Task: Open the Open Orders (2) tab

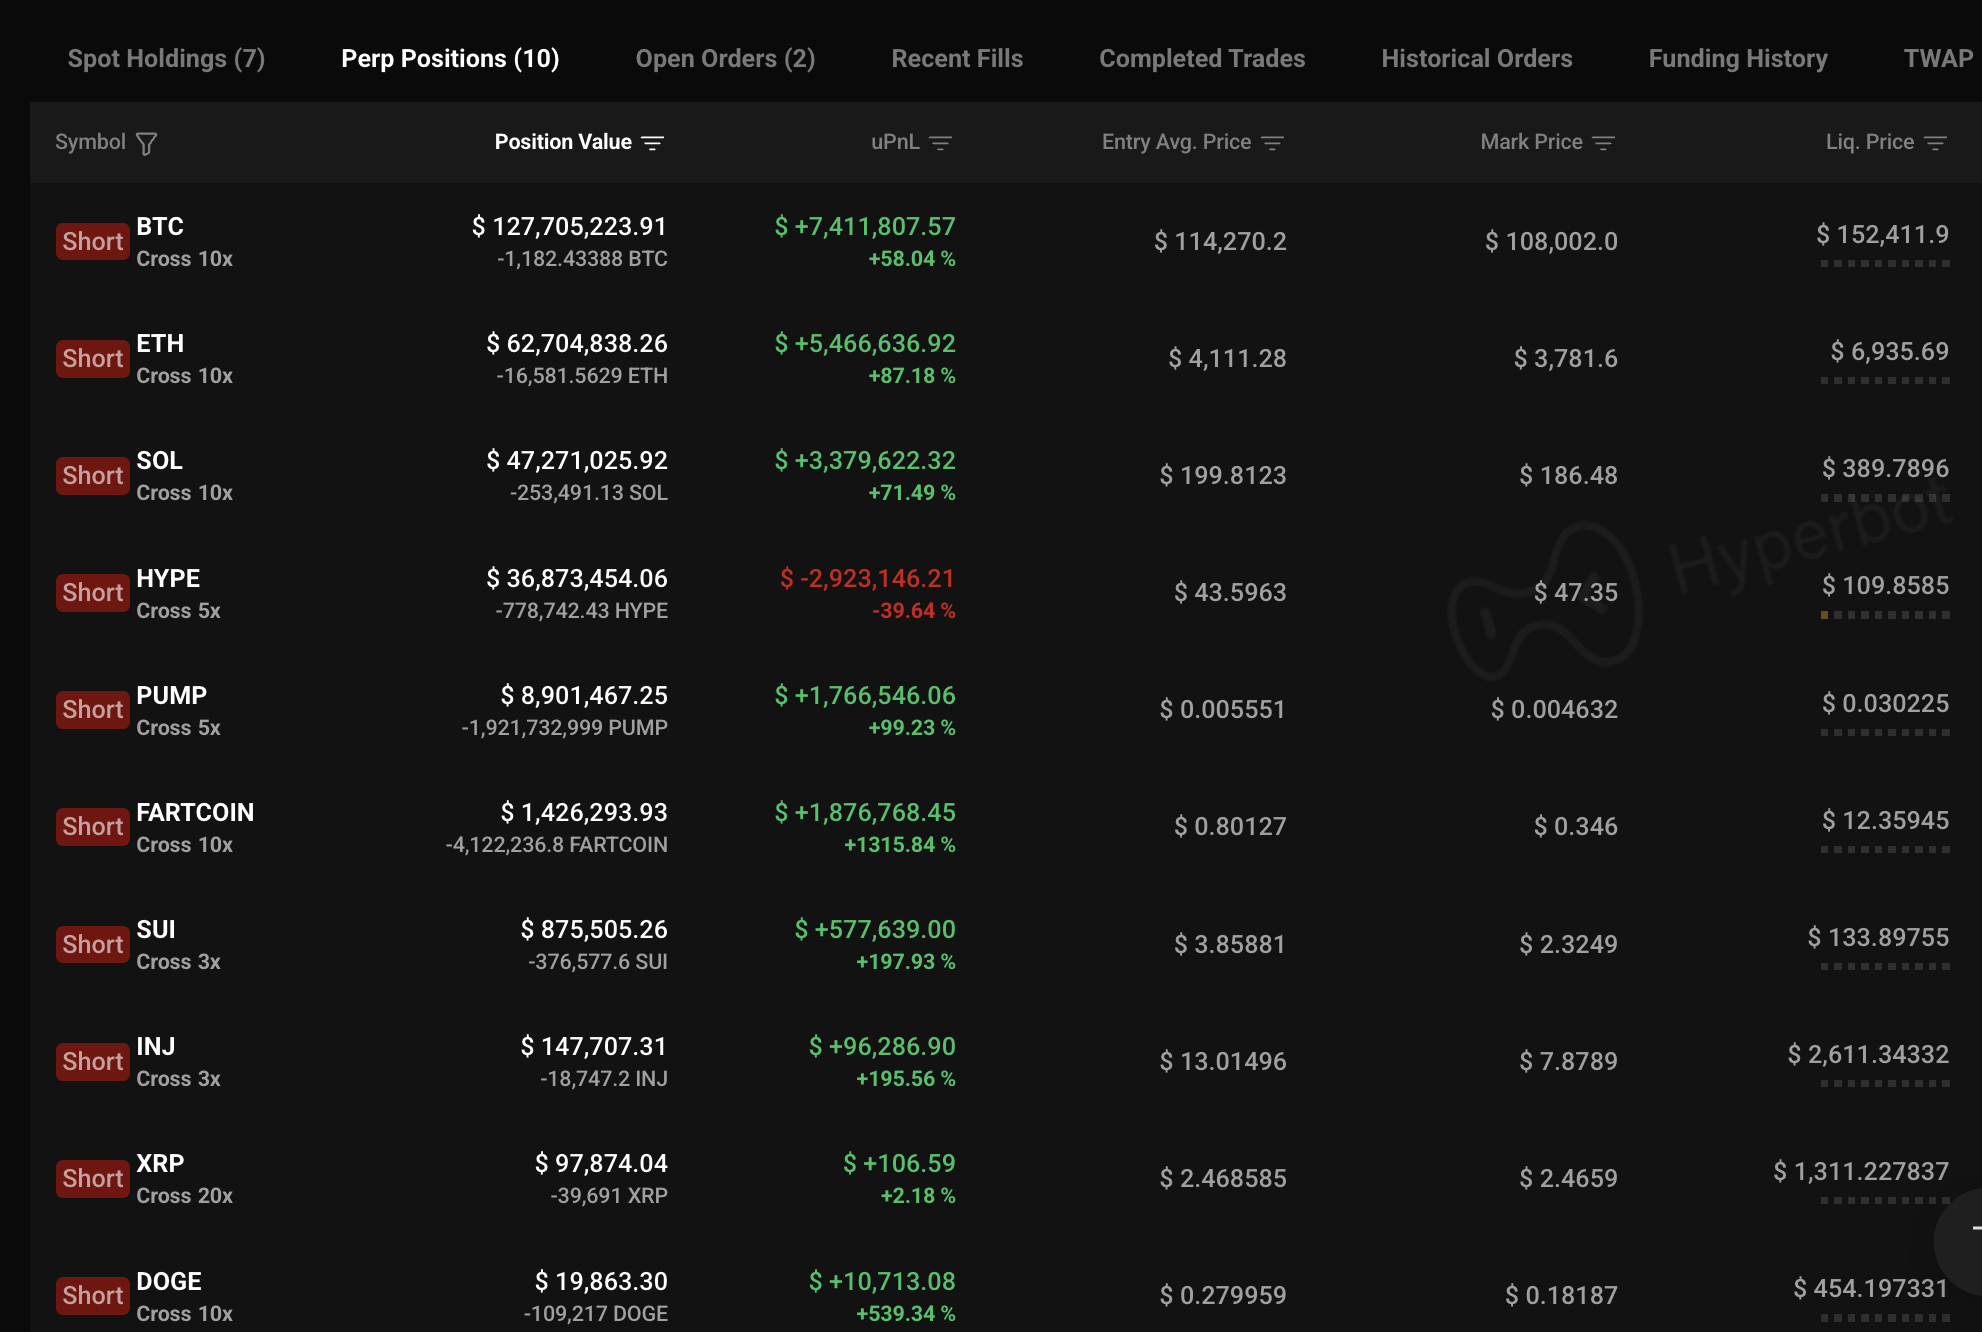Action: (725, 59)
